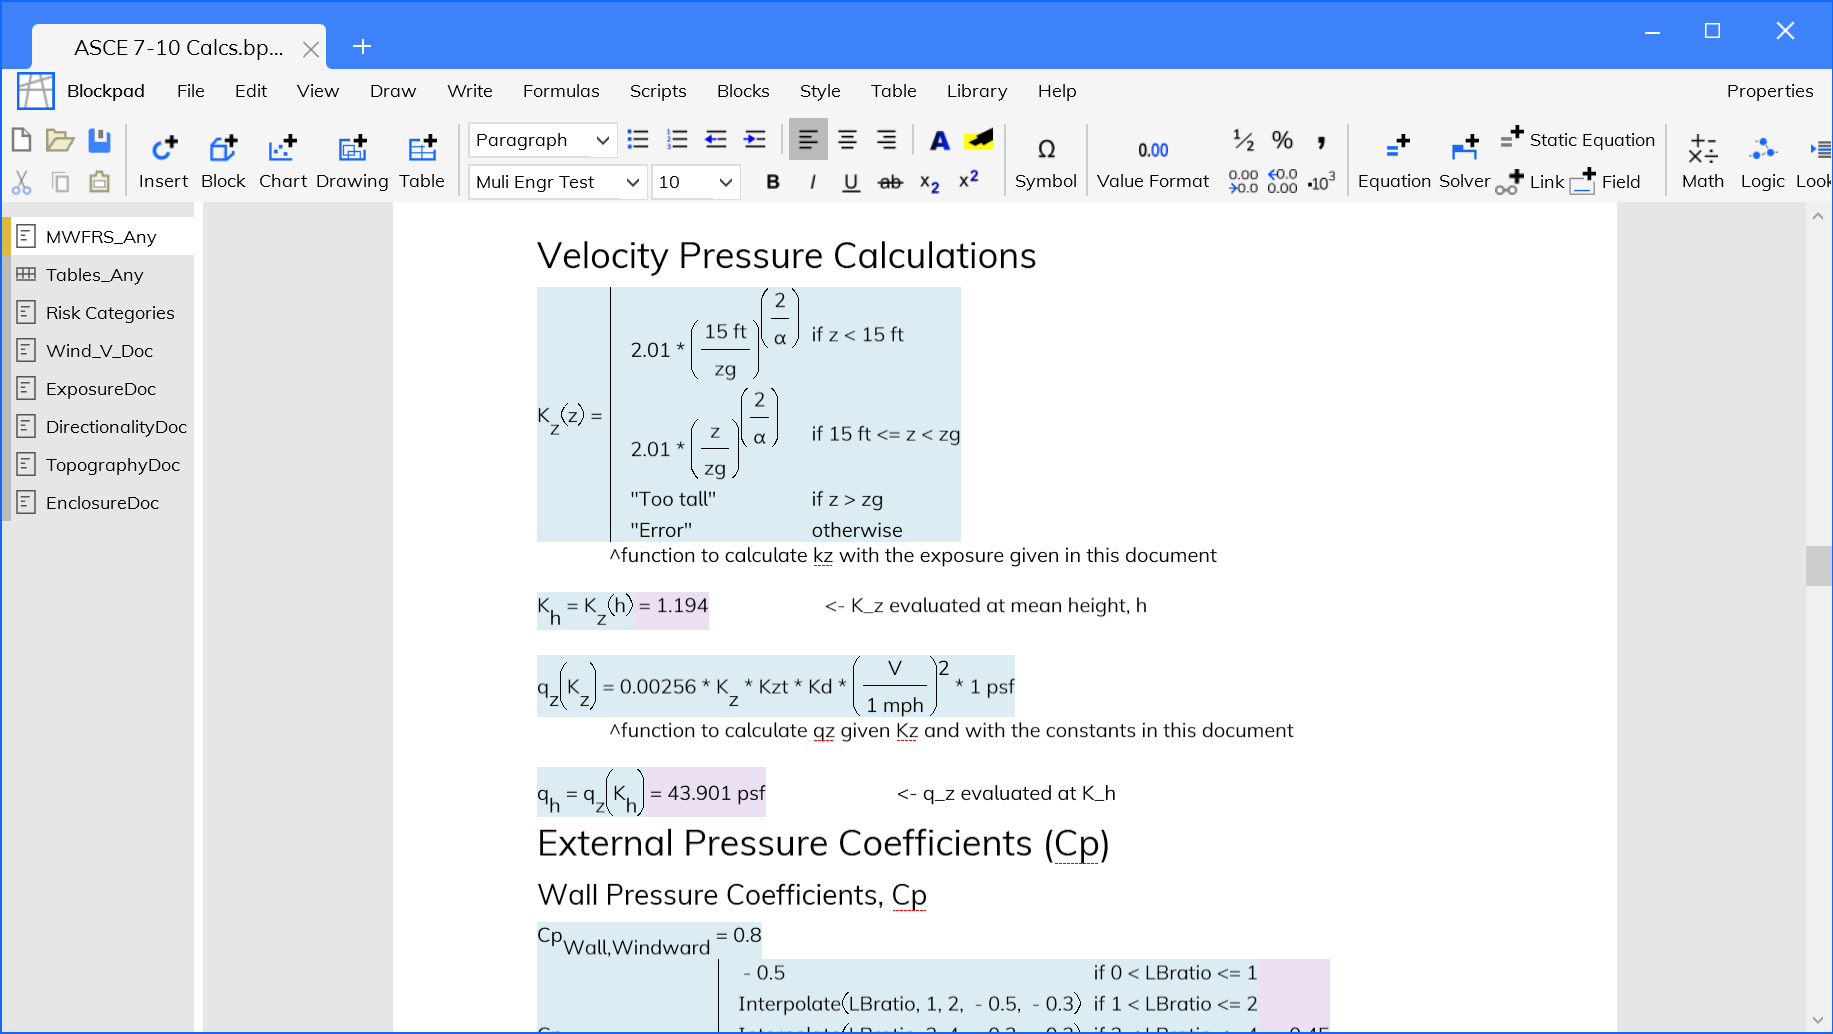The image size is (1833, 1034).
Task: Add a new Equation
Action: pyautogui.click(x=1394, y=161)
